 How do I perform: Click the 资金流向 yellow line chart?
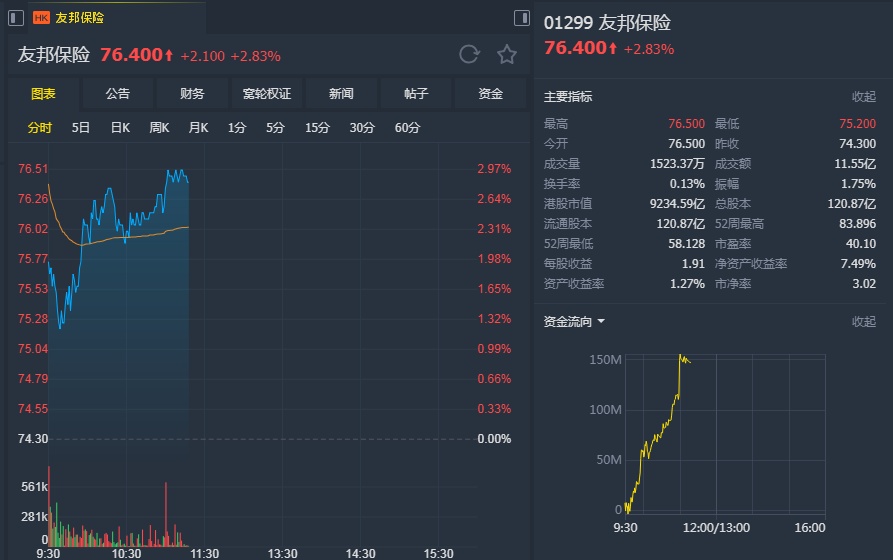point(660,430)
